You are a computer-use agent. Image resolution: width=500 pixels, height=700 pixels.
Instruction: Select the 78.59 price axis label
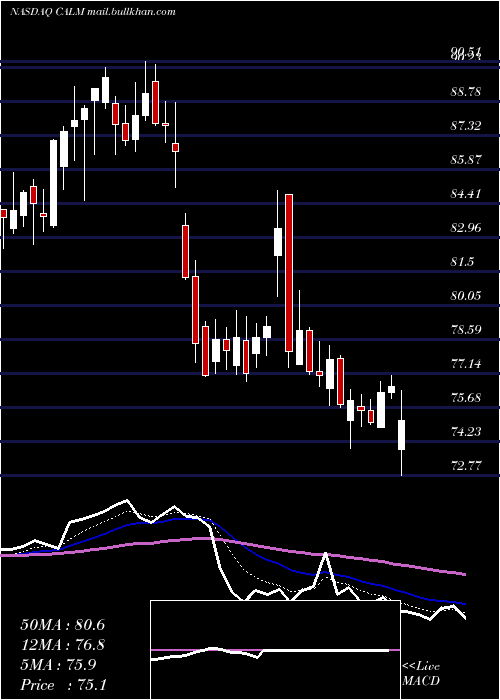[466, 329]
